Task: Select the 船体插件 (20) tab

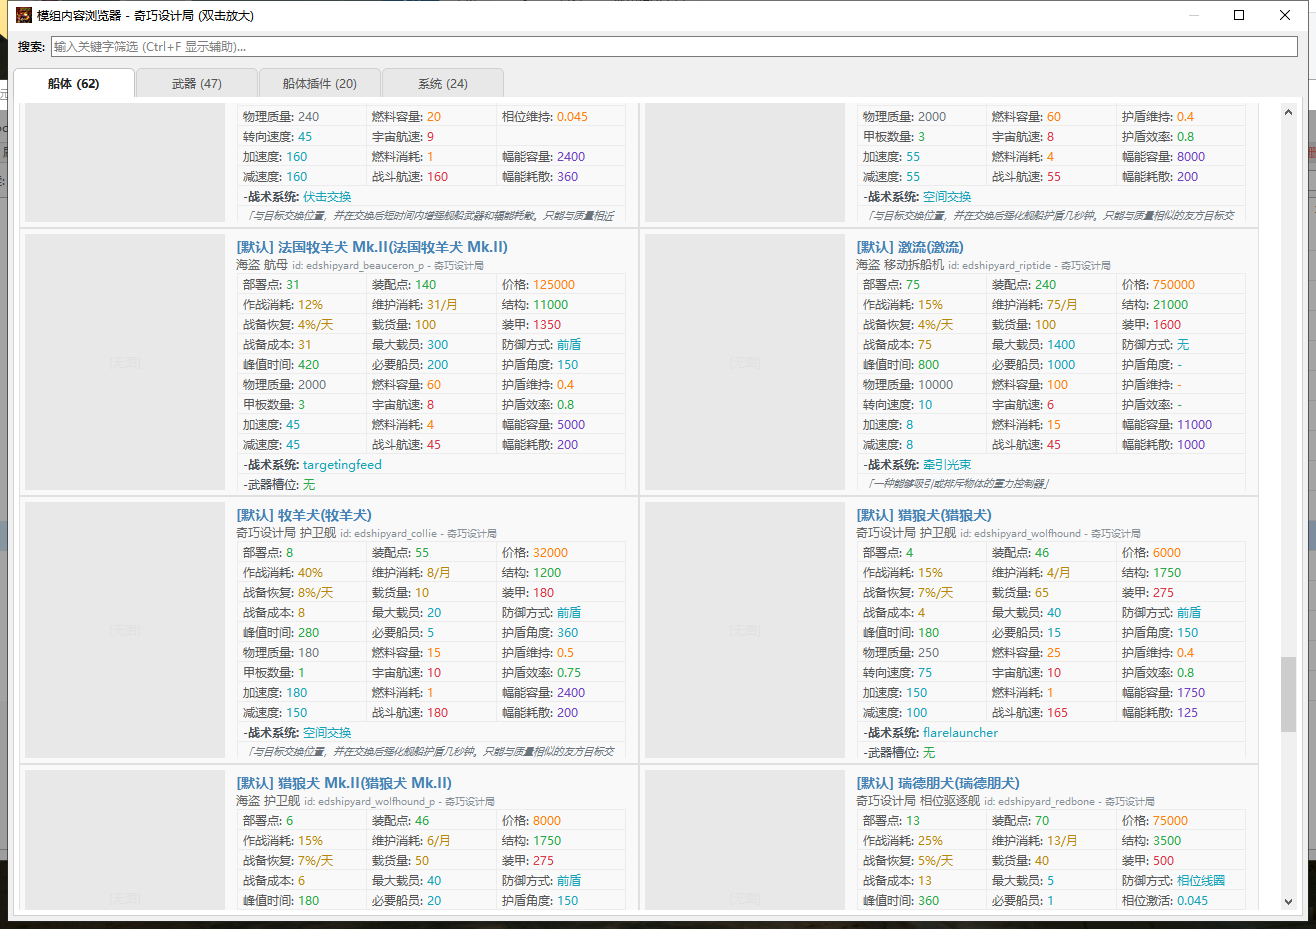Action: tap(319, 83)
